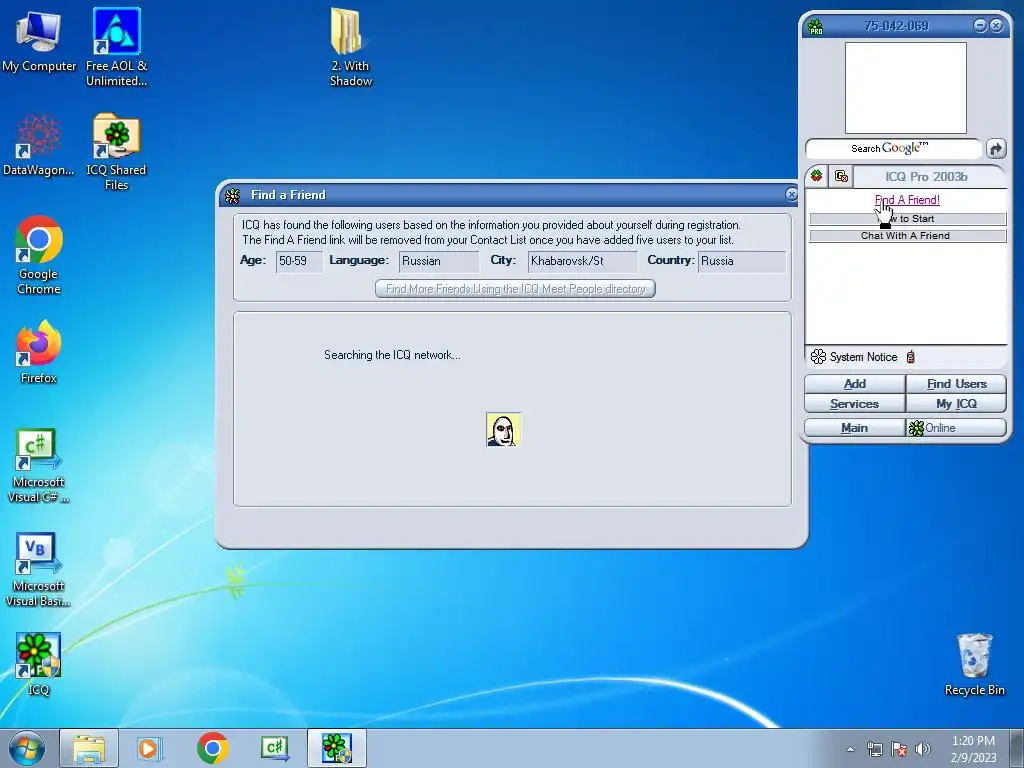This screenshot has height=768, width=1024.
Task: Click the Age field showing 50-59
Action: 299,261
